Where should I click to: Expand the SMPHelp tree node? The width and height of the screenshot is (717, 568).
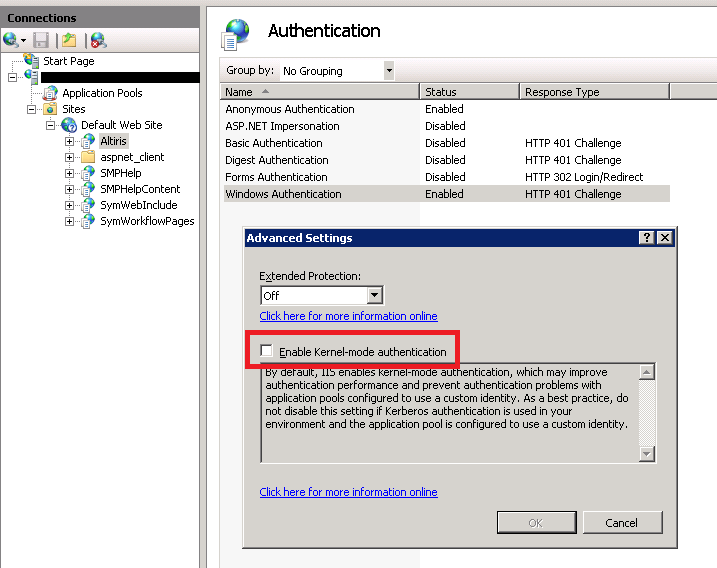[69, 173]
